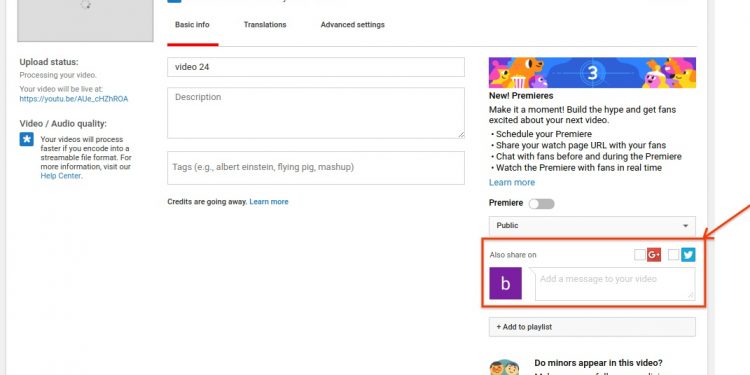This screenshot has height=375, width=750.
Task: Switch to the Translations tab
Action: 265,25
